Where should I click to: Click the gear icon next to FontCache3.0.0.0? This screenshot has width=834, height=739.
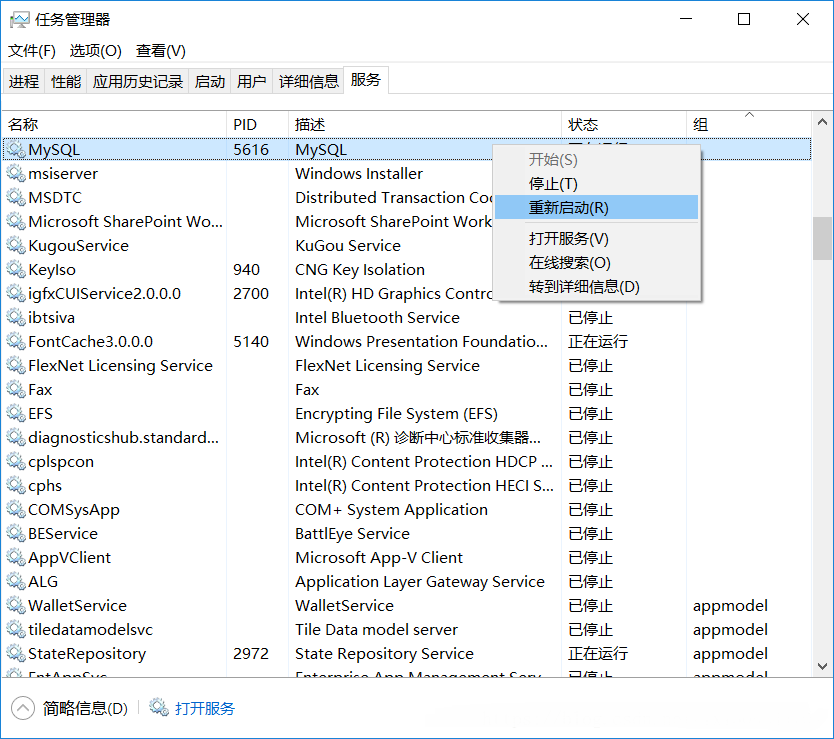[16, 342]
